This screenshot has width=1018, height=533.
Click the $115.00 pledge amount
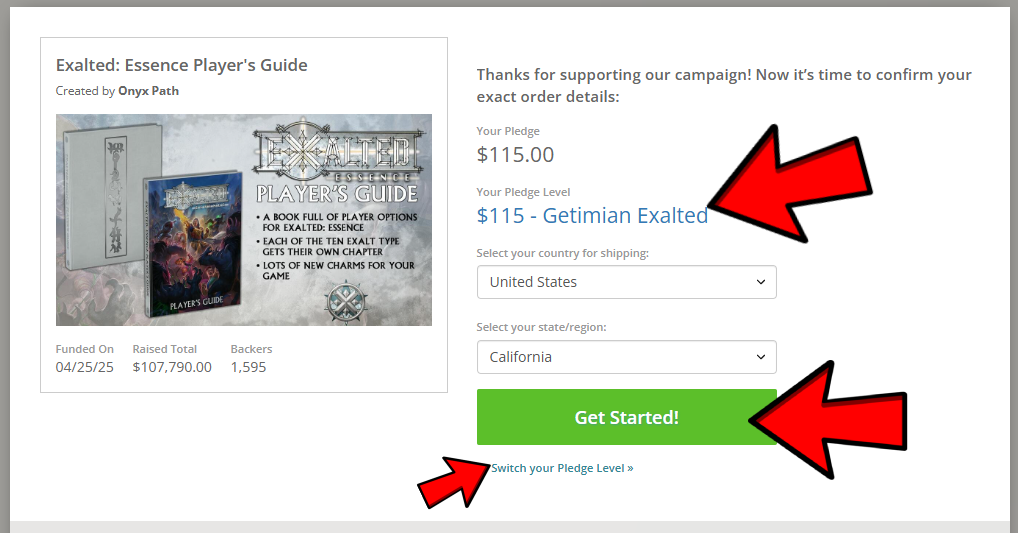[515, 155]
